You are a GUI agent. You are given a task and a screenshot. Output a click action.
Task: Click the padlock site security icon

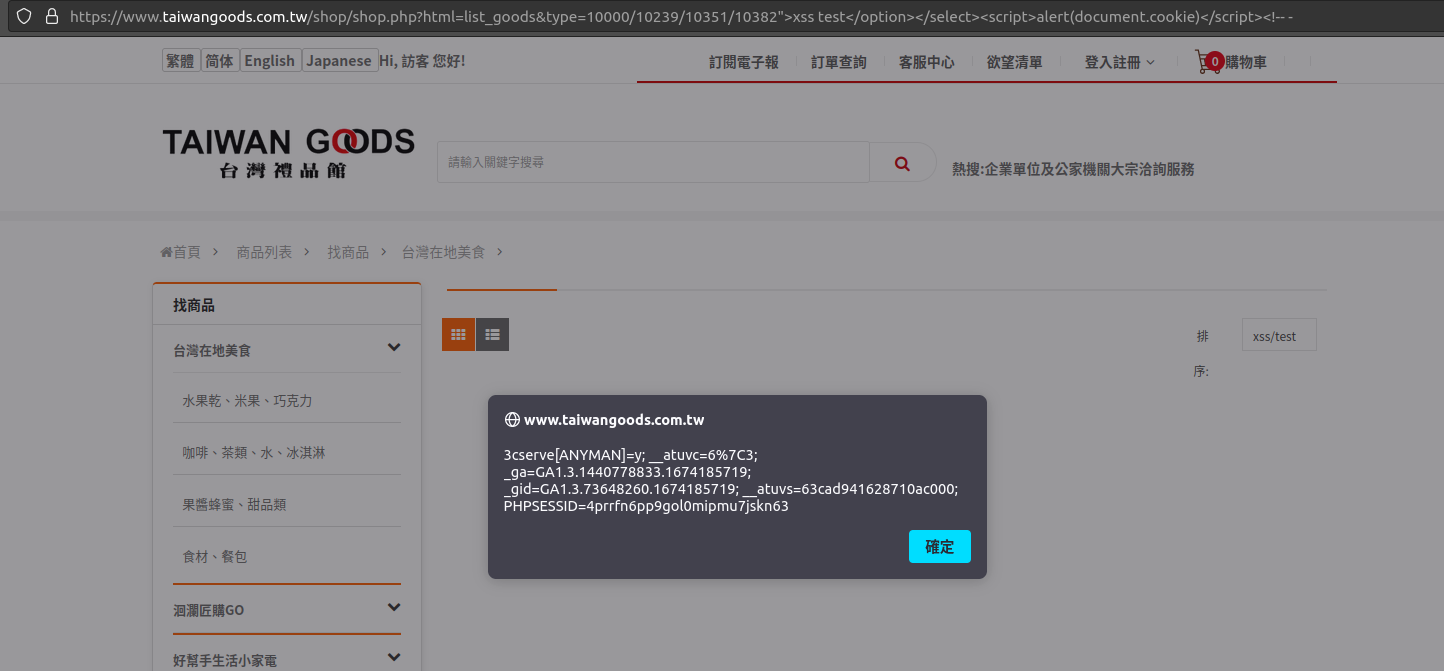click(x=52, y=16)
